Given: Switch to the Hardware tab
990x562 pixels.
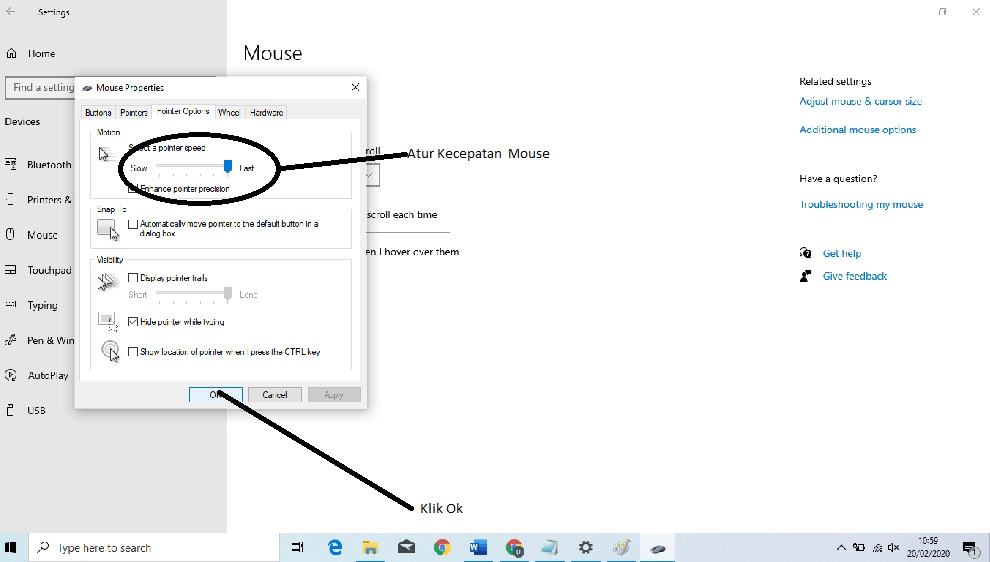Looking at the screenshot, I should tap(266, 112).
